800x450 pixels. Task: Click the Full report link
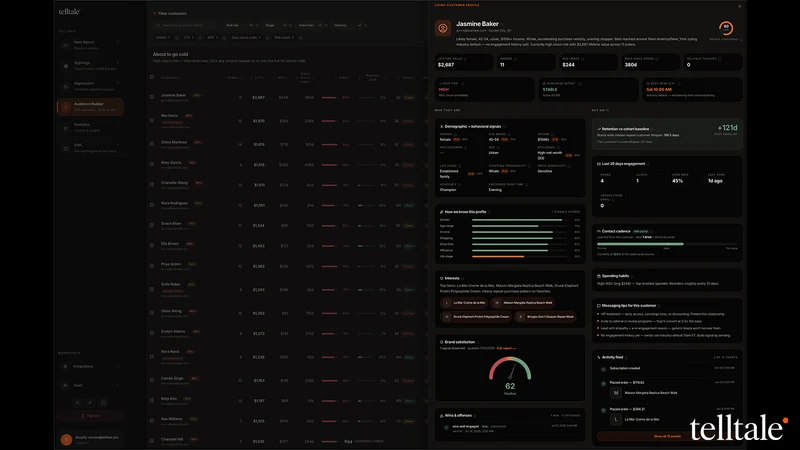(x=506, y=348)
